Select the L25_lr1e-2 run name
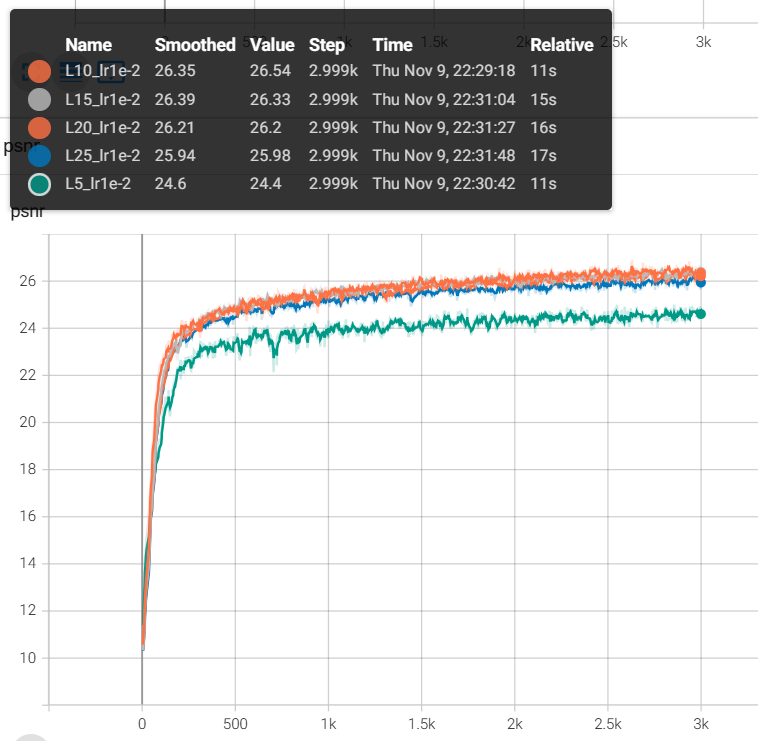This screenshot has height=741, width=758. pyautogui.click(x=102, y=155)
